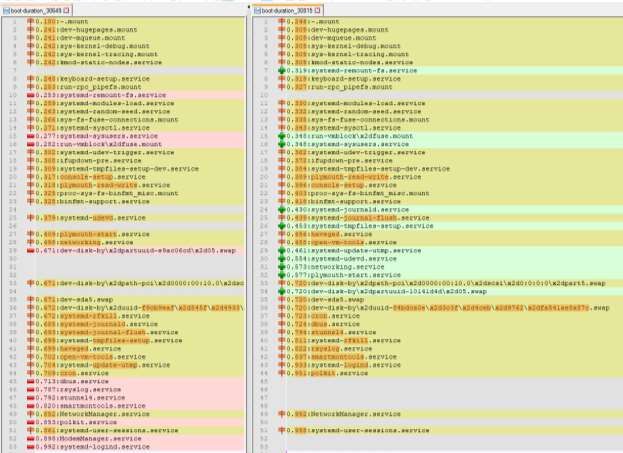Click added marker beside right systemd-tmpfiles-setup.service line

(282, 226)
